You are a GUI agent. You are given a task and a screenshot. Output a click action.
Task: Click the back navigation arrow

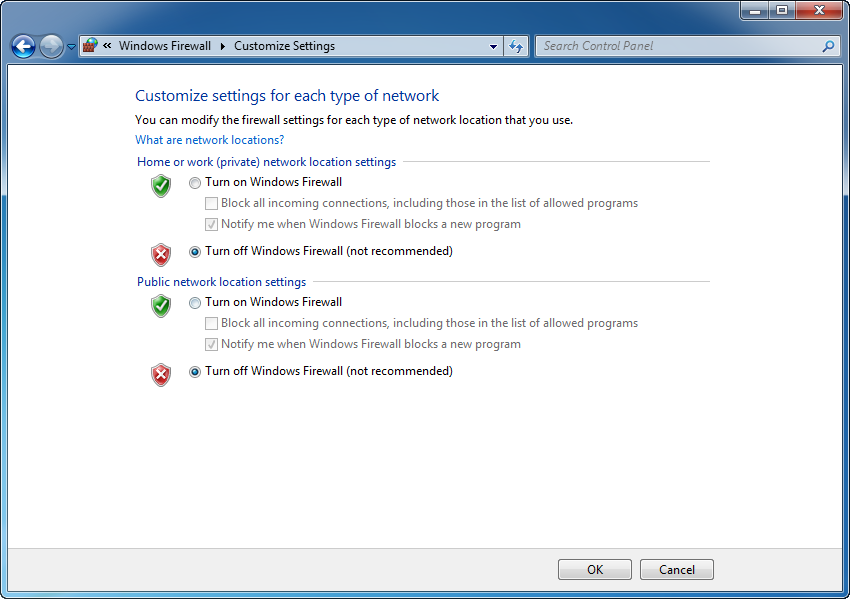(22, 46)
